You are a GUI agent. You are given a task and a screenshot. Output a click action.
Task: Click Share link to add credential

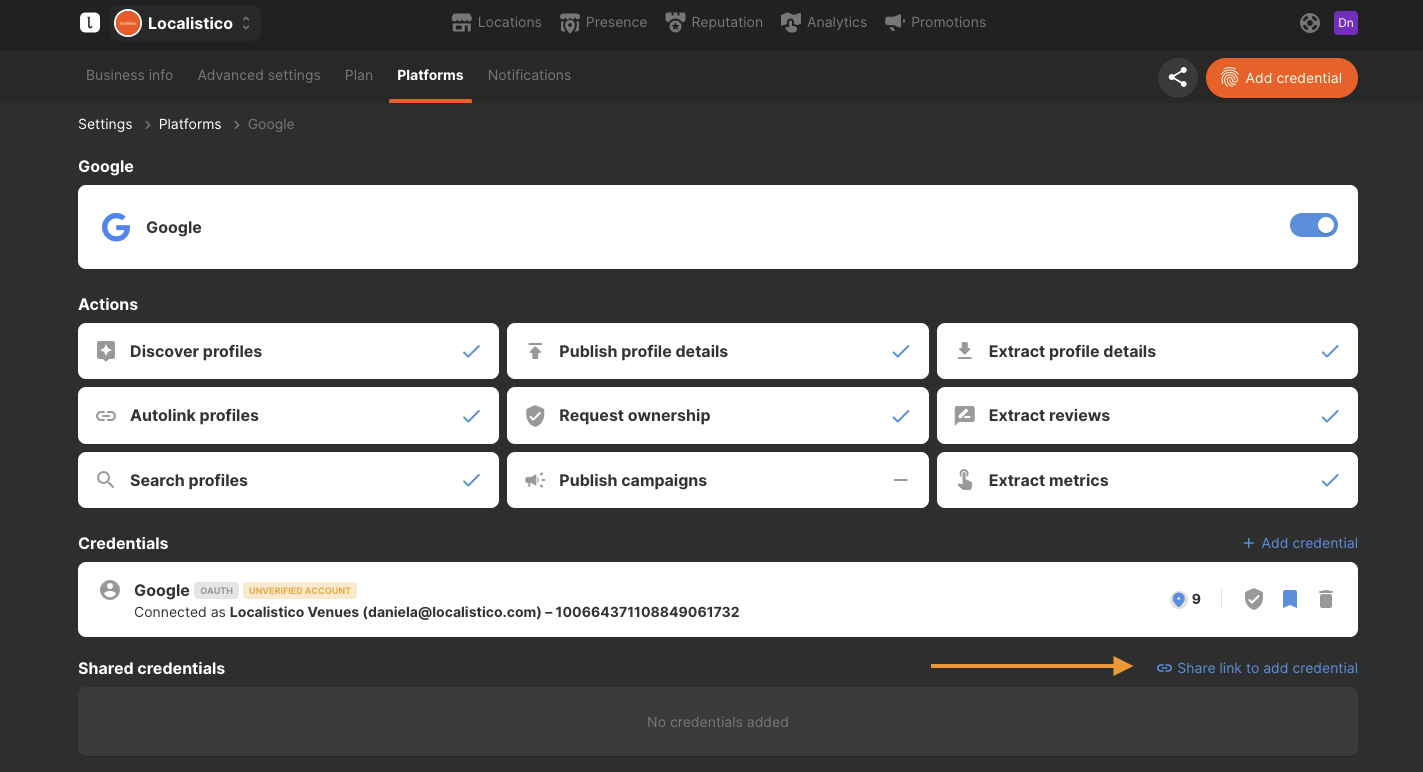pyautogui.click(x=1257, y=668)
